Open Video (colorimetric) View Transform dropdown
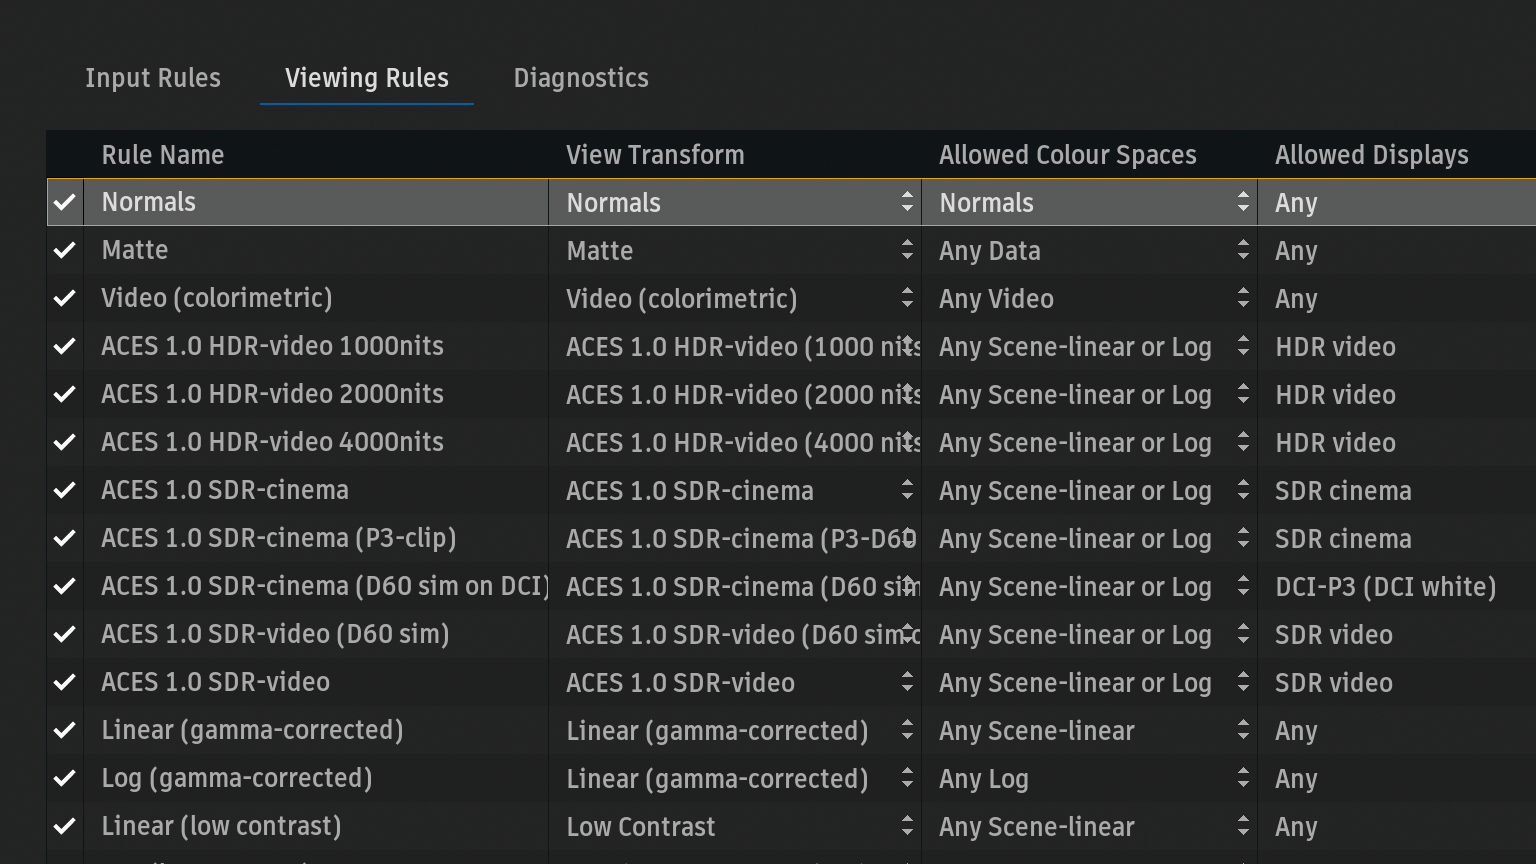The image size is (1536, 864). point(735,298)
